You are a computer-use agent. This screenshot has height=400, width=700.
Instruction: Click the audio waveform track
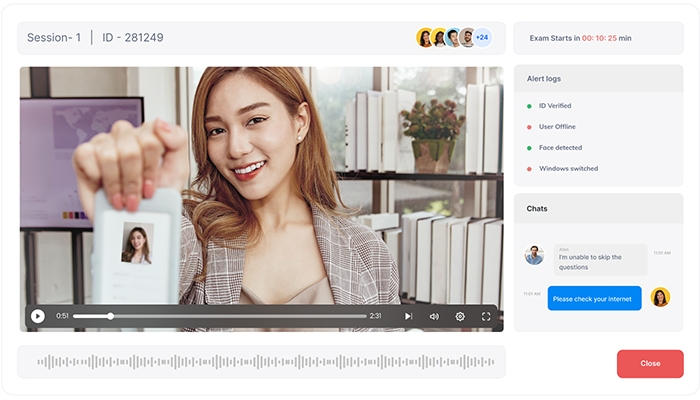pos(261,362)
